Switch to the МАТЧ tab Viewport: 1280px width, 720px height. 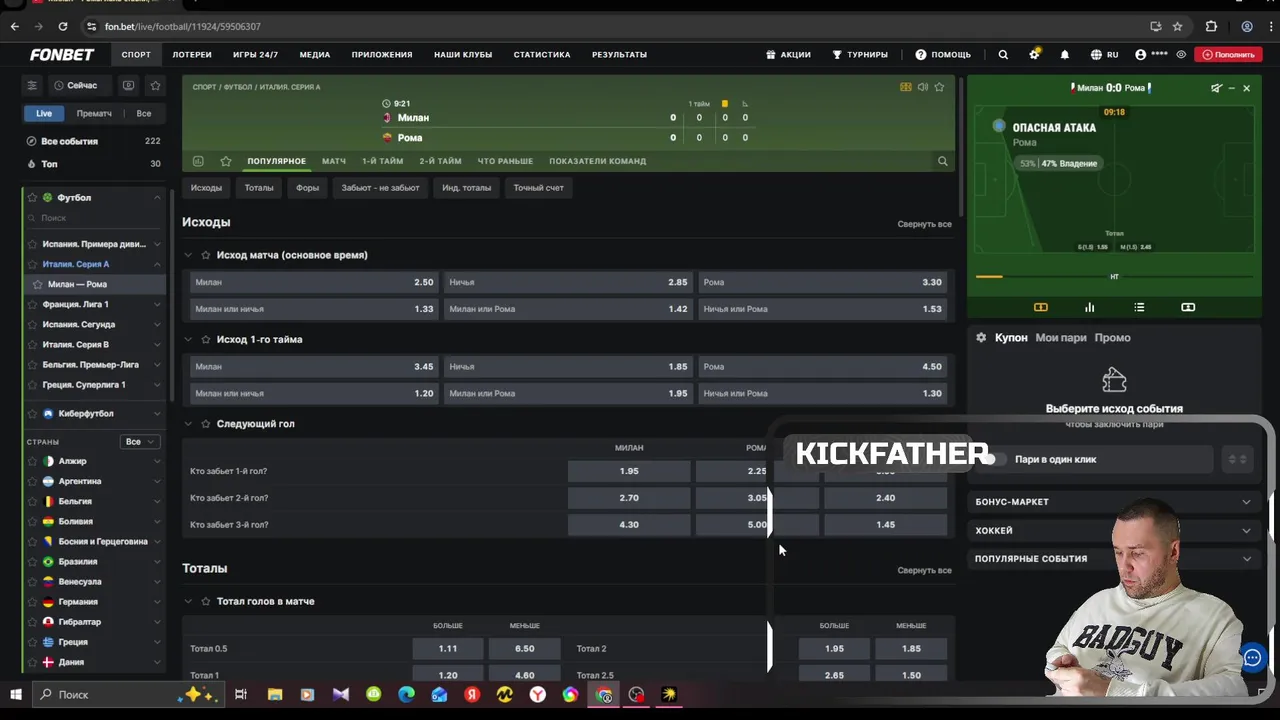pyautogui.click(x=334, y=161)
